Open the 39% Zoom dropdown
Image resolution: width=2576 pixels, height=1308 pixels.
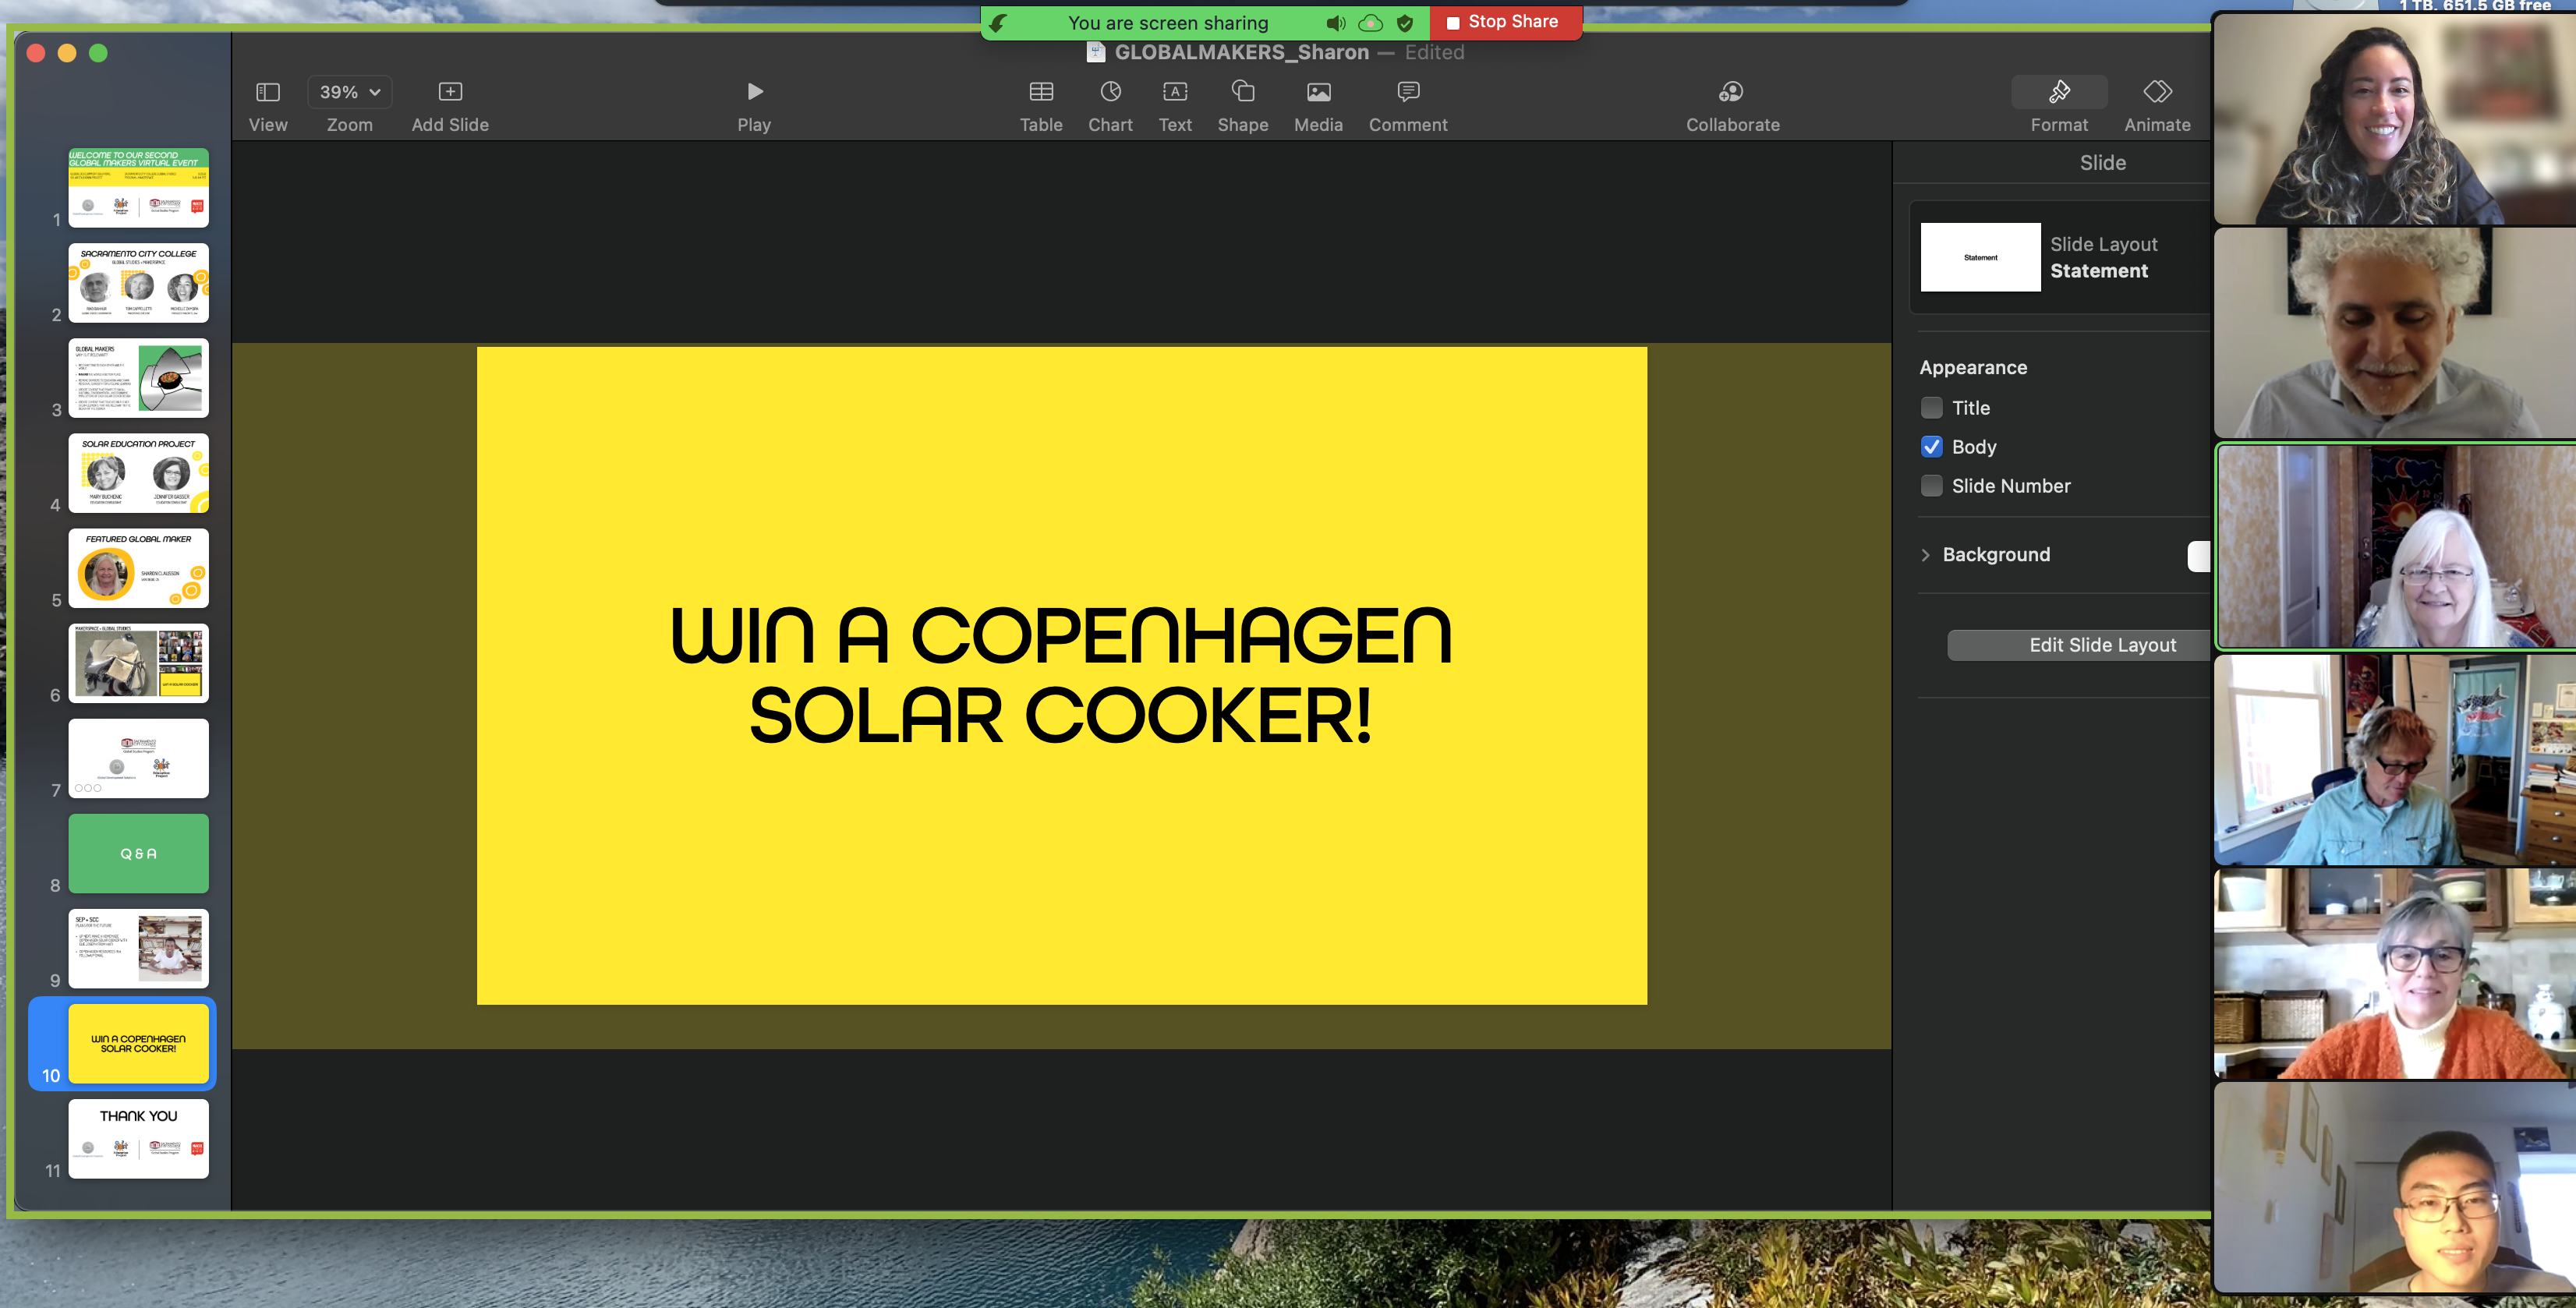pyautogui.click(x=349, y=92)
